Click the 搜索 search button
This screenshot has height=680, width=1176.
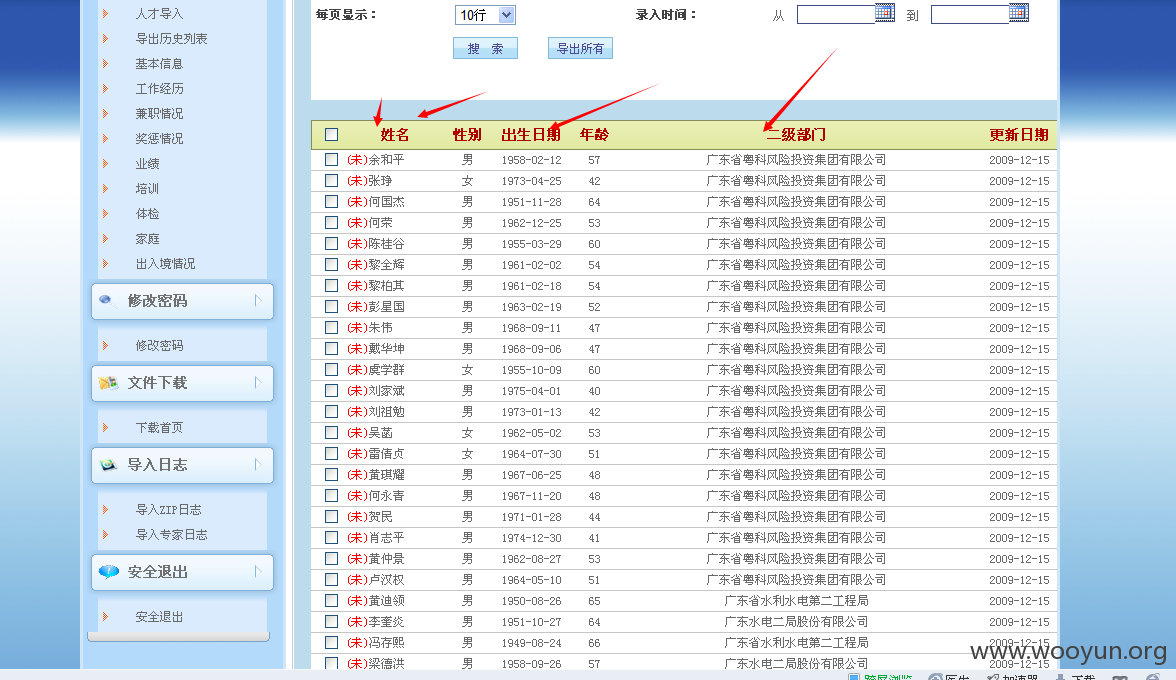pyautogui.click(x=485, y=48)
